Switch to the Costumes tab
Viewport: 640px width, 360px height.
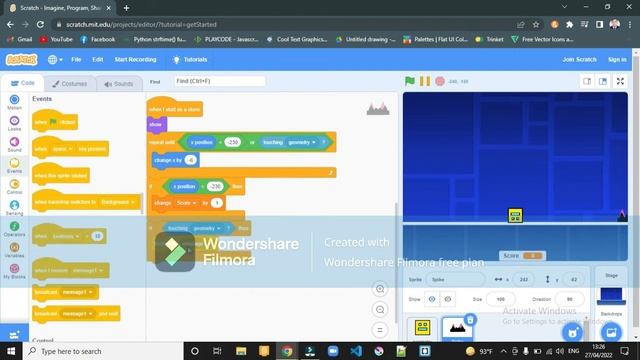(70, 84)
